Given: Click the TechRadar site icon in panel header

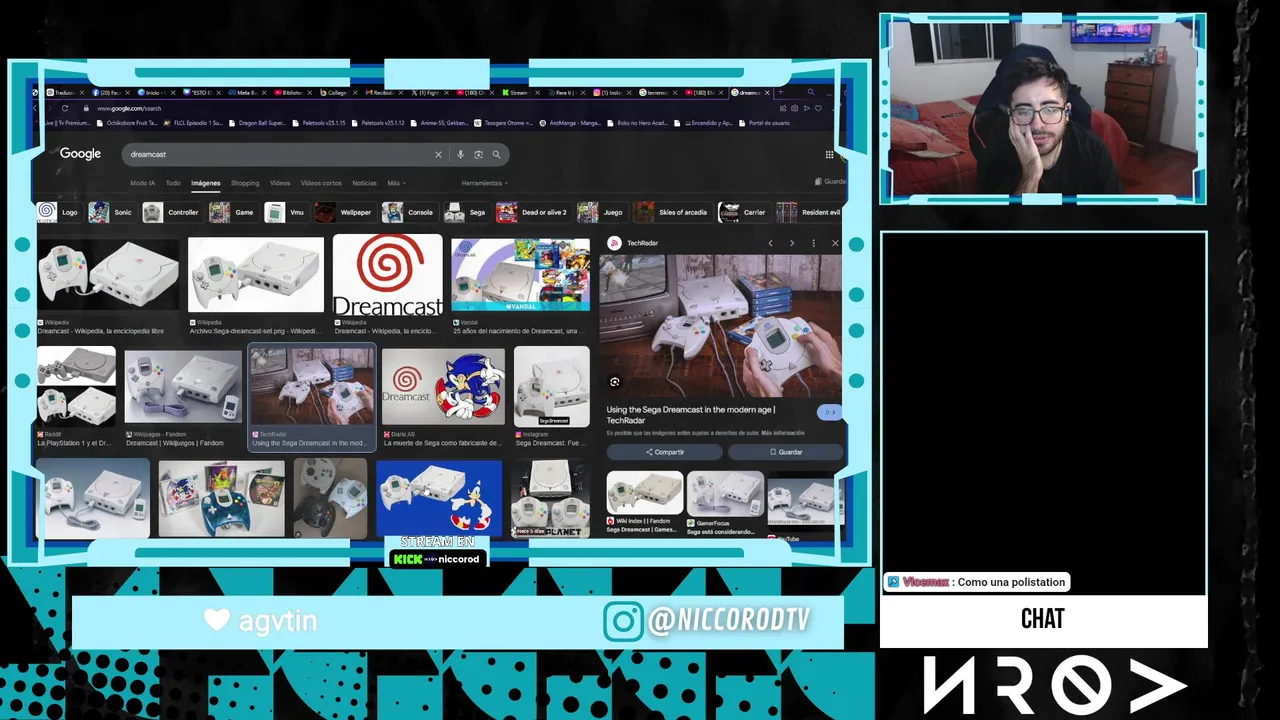Looking at the screenshot, I should coord(615,243).
